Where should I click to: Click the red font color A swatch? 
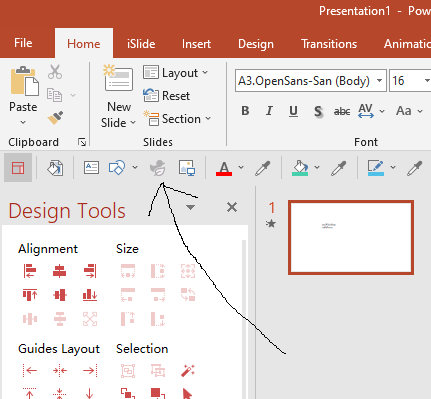click(224, 168)
